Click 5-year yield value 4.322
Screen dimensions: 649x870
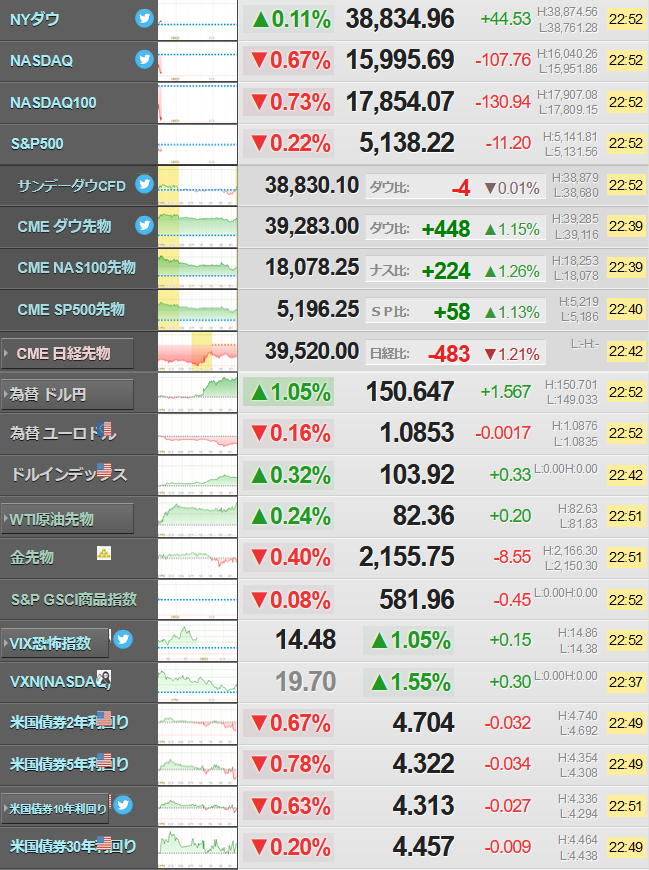tap(424, 763)
